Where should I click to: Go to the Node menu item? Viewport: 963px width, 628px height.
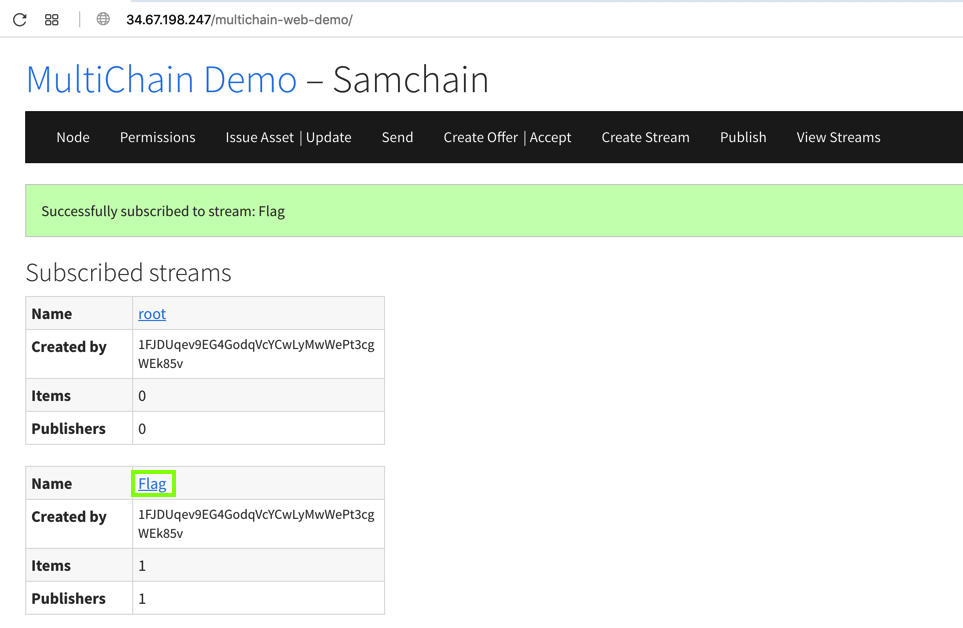click(73, 137)
